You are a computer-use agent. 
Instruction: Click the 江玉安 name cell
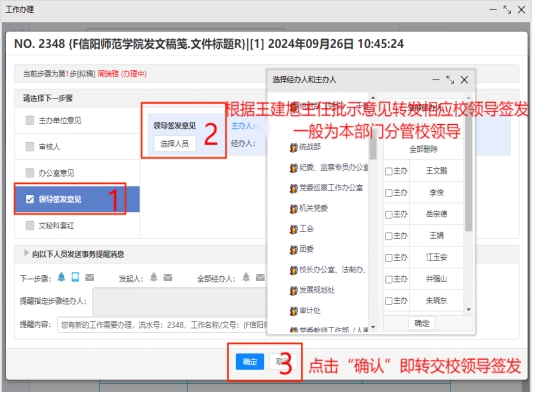(436, 257)
